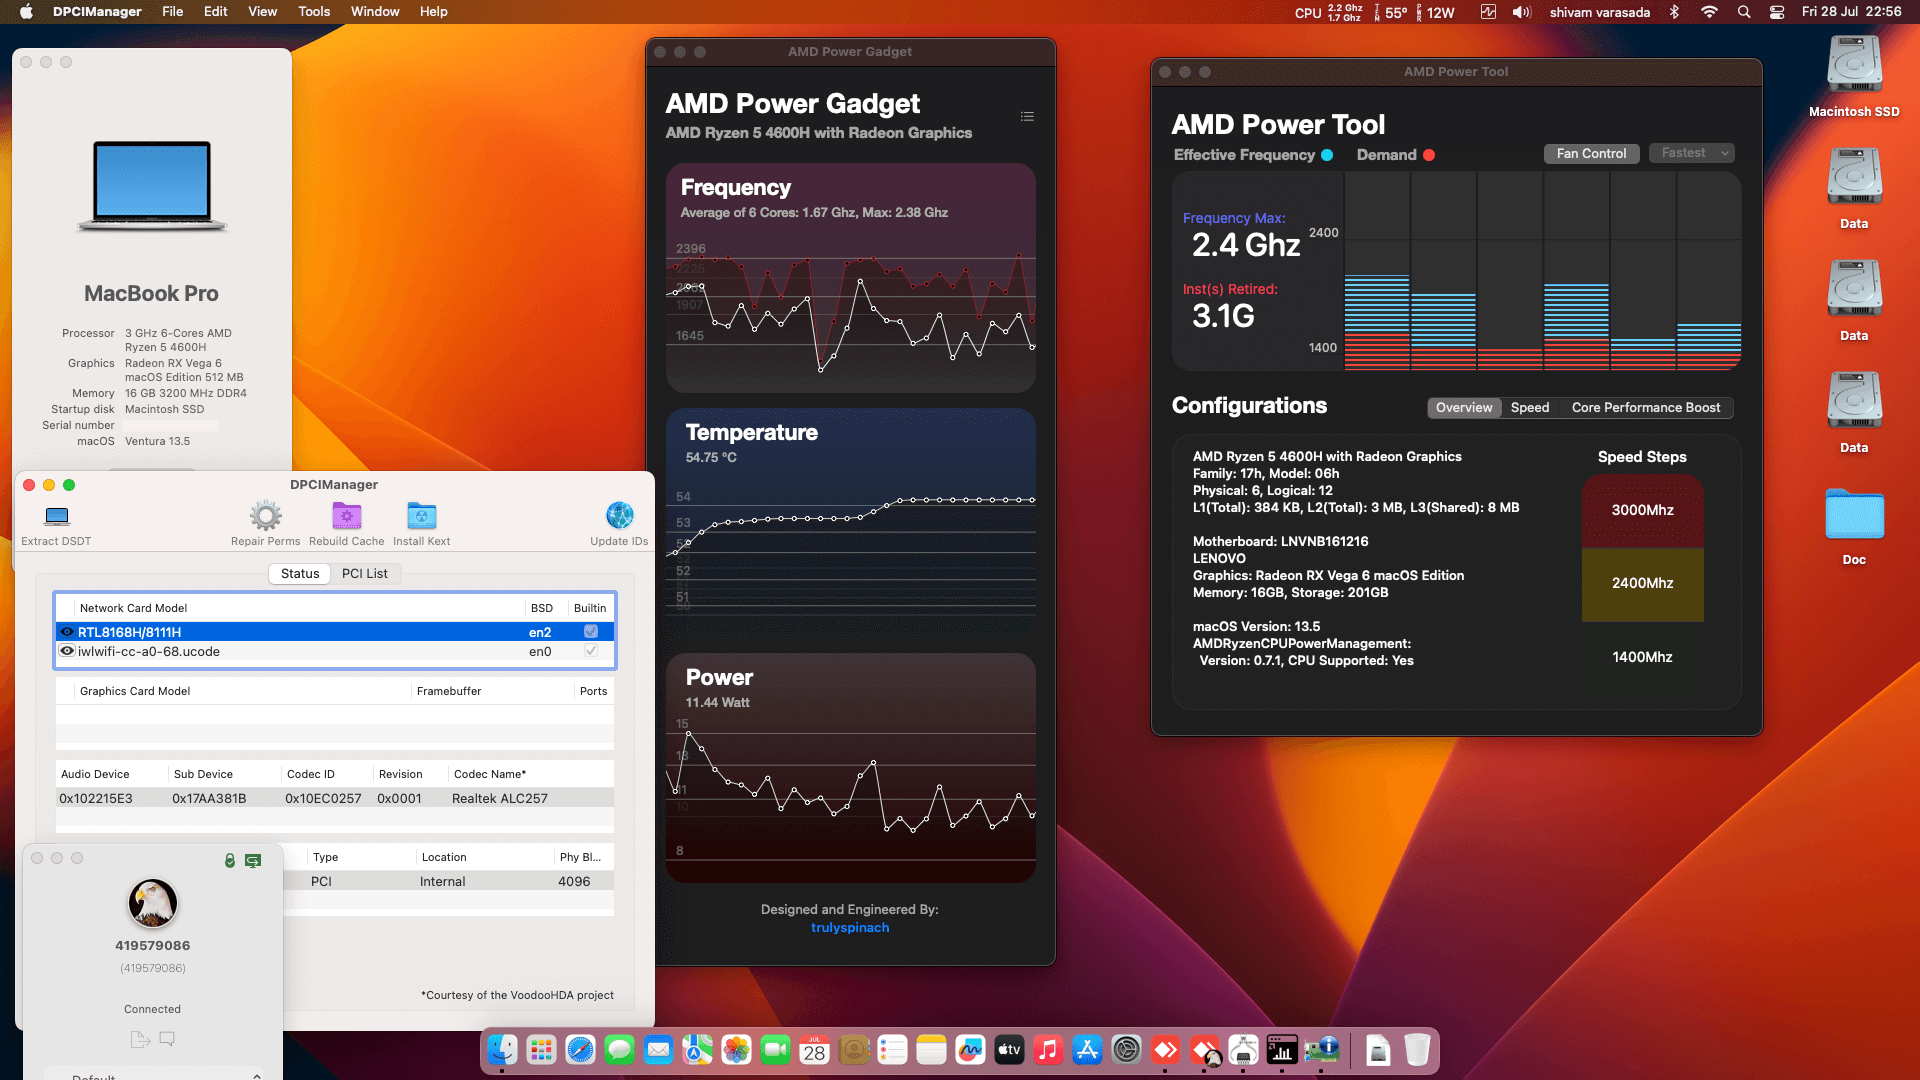Open the Core Performance Boost tab
Image resolution: width=1920 pixels, height=1080 pixels.
pos(1646,408)
